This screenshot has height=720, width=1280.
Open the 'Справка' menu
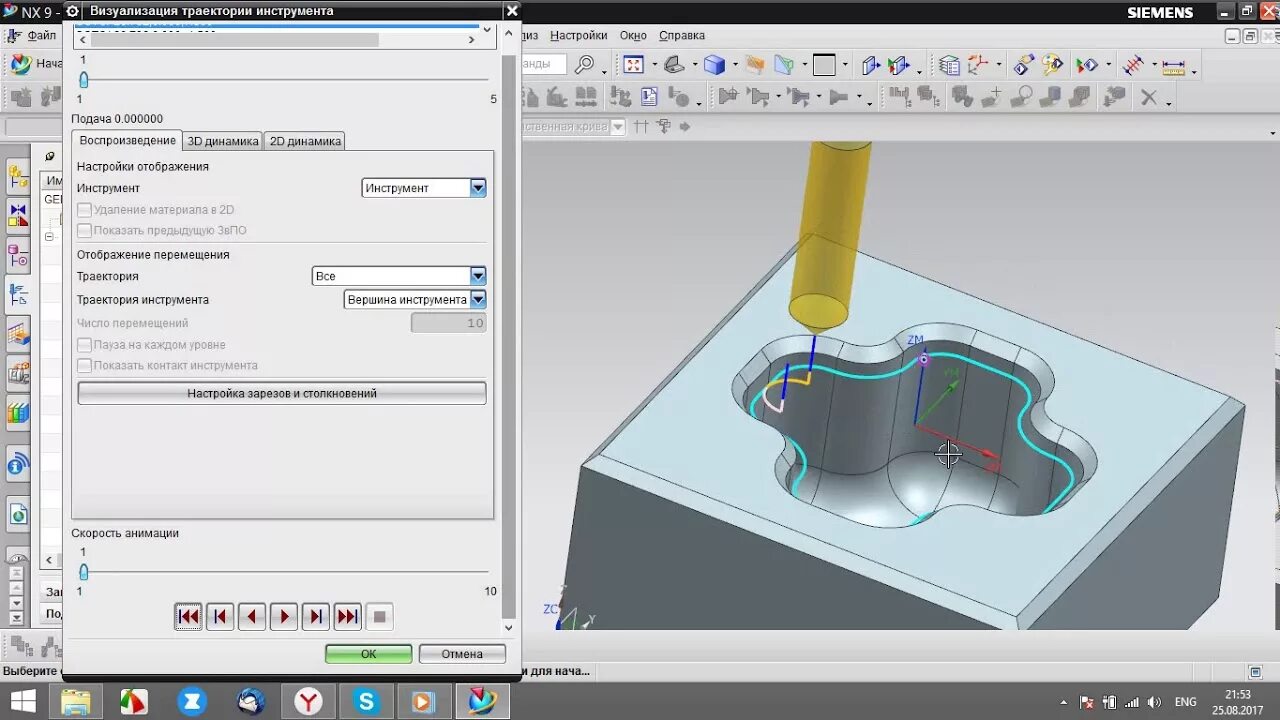pyautogui.click(x=681, y=35)
